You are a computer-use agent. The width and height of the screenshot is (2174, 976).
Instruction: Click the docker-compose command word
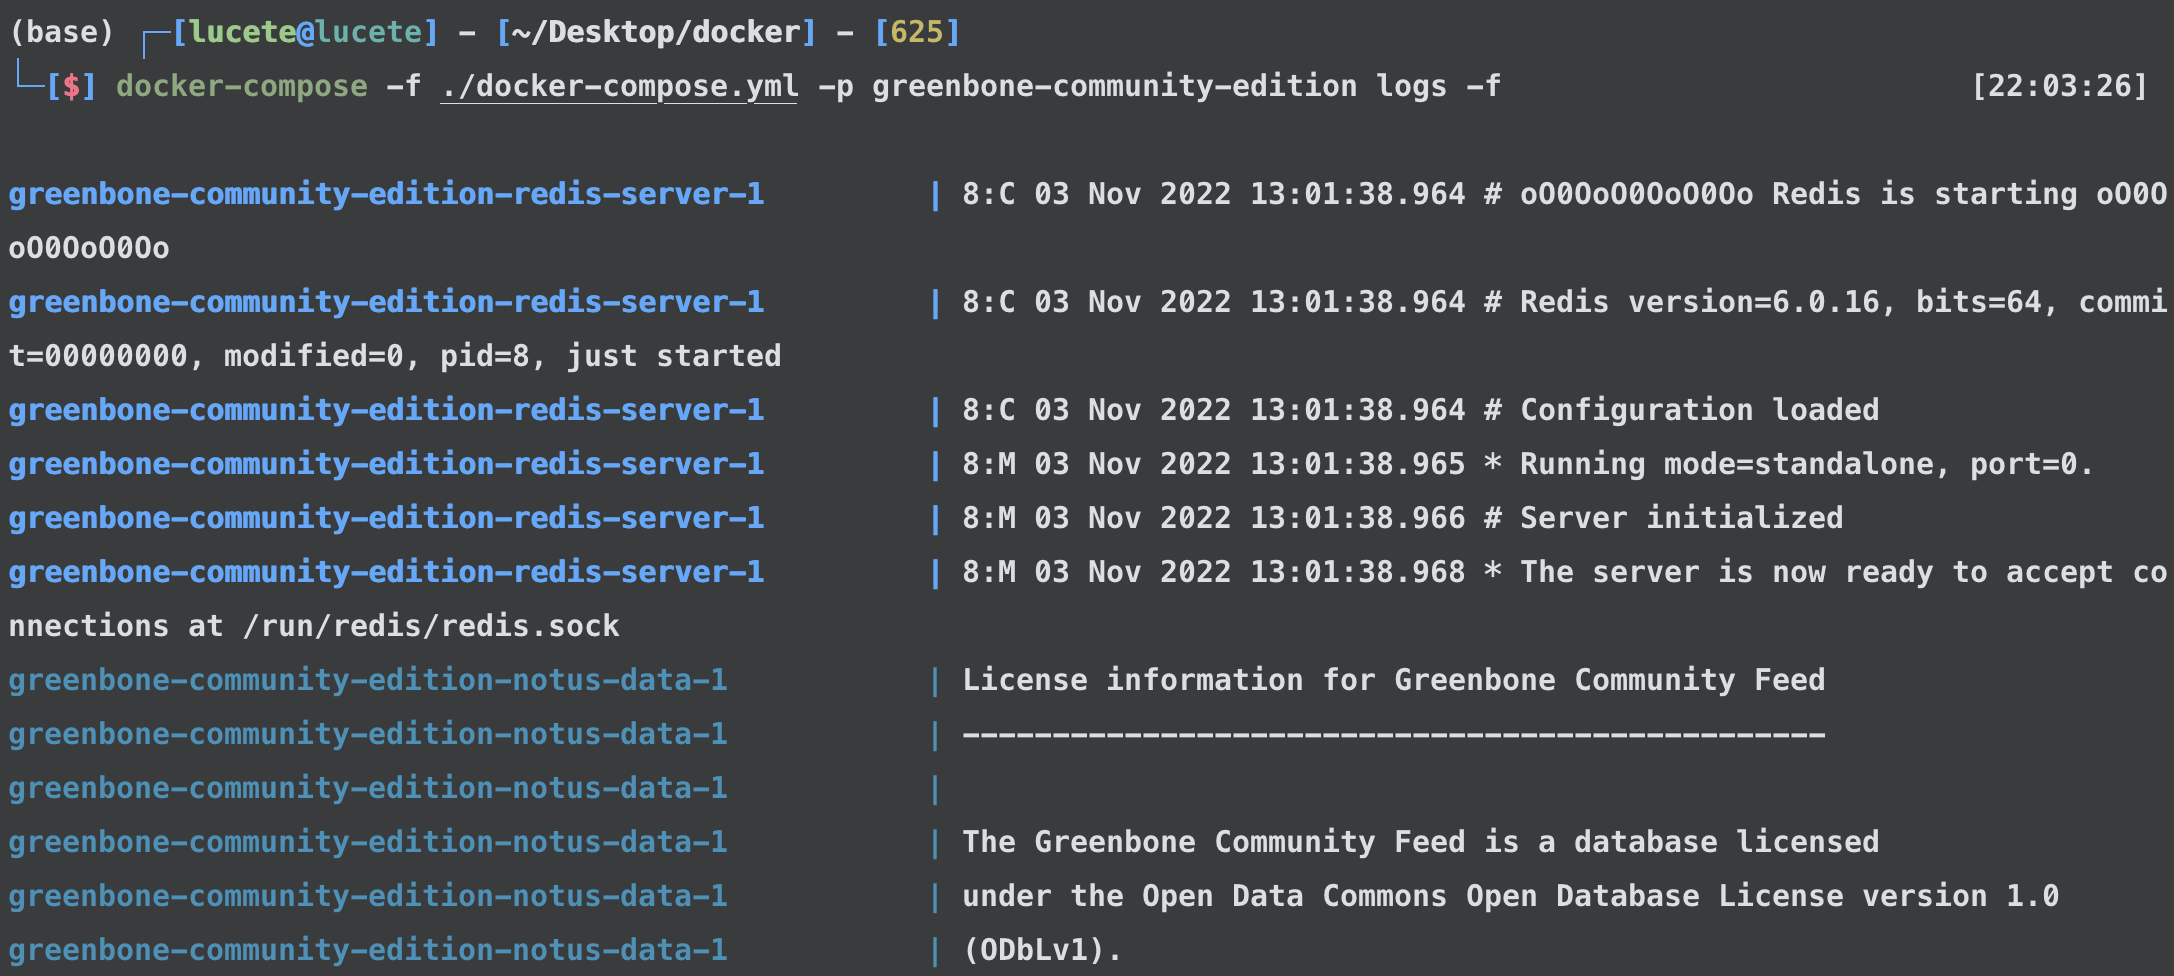click(242, 86)
